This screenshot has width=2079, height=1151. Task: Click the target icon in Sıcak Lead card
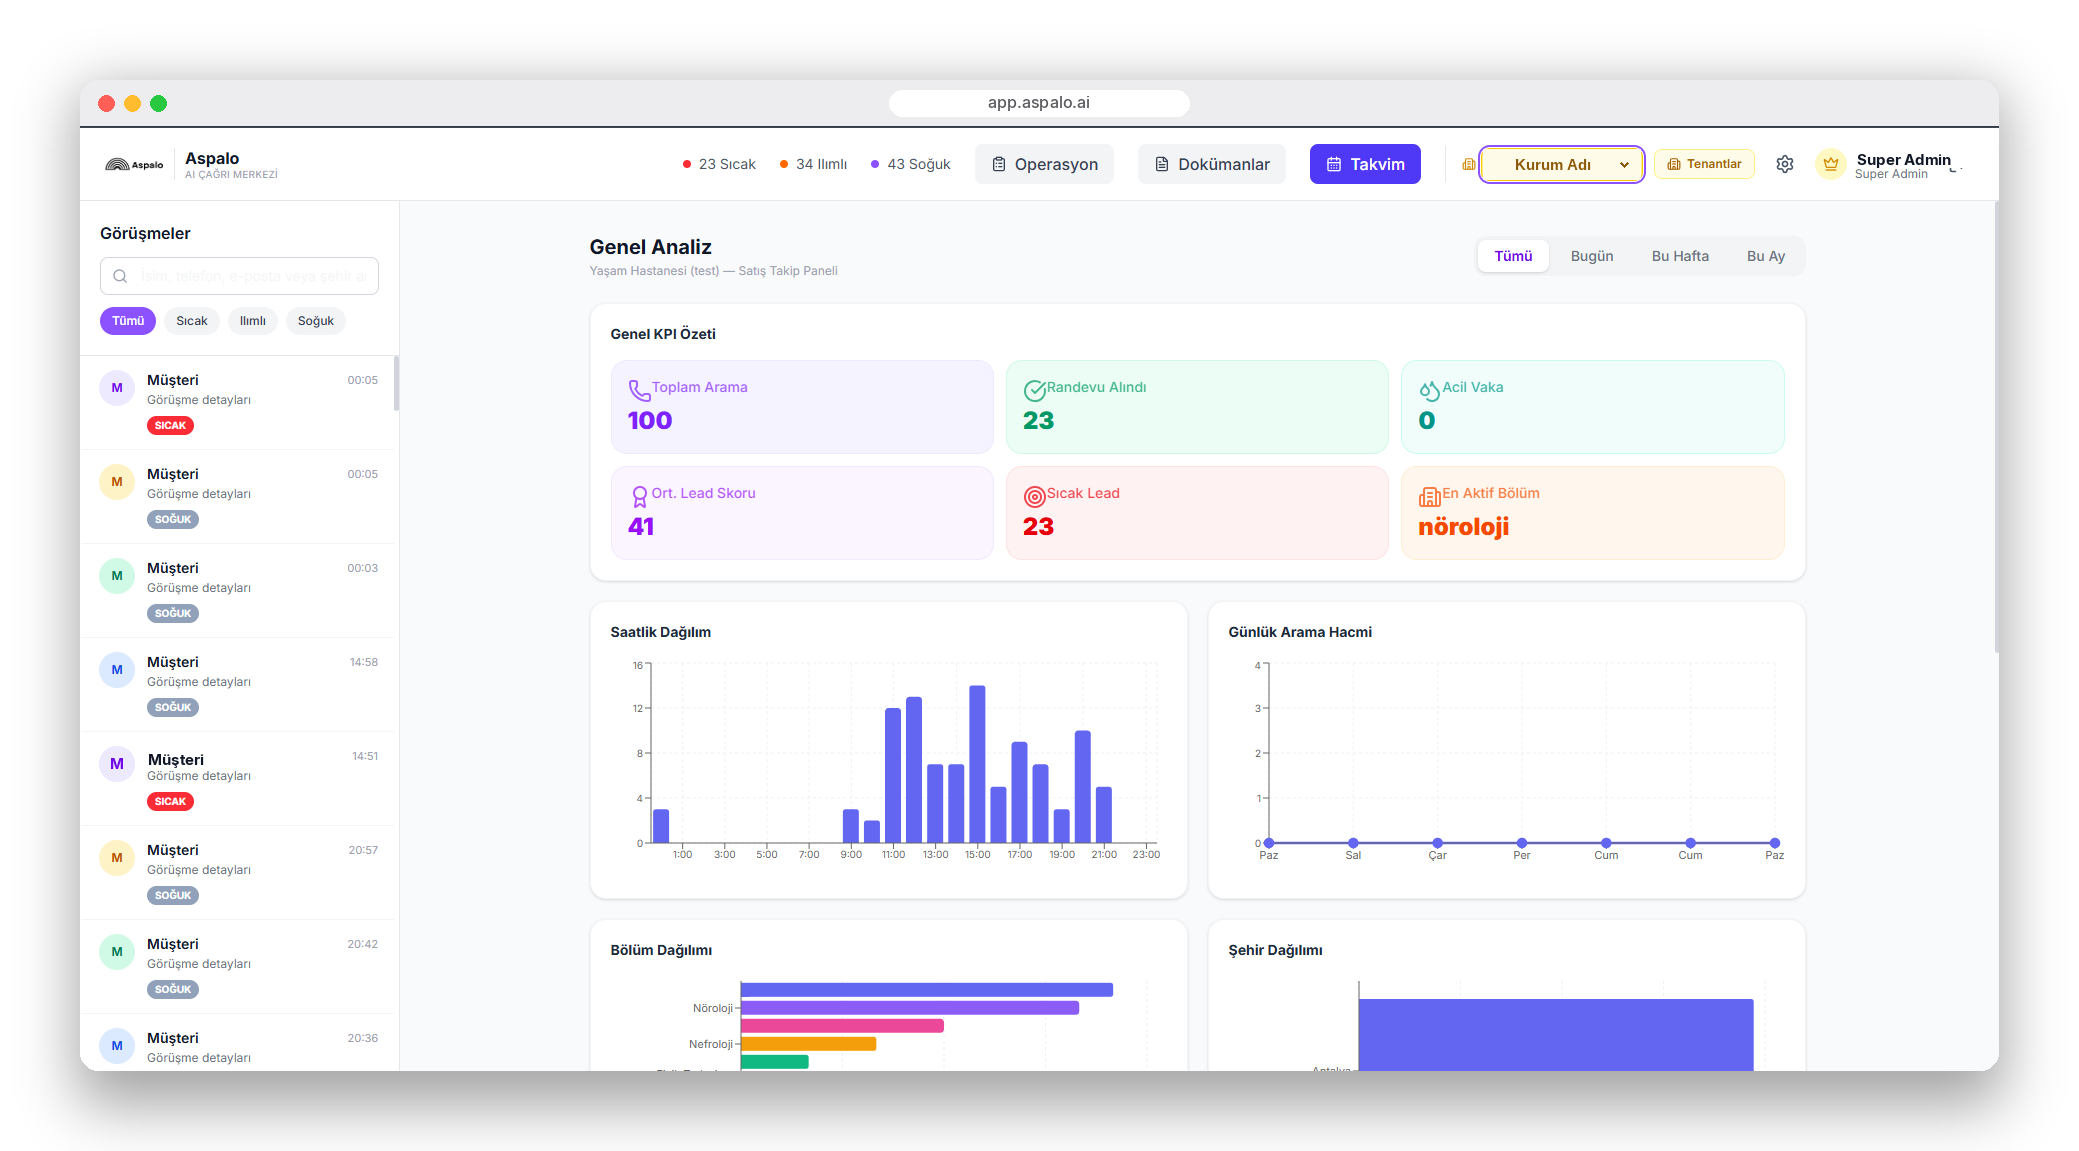click(x=1034, y=496)
